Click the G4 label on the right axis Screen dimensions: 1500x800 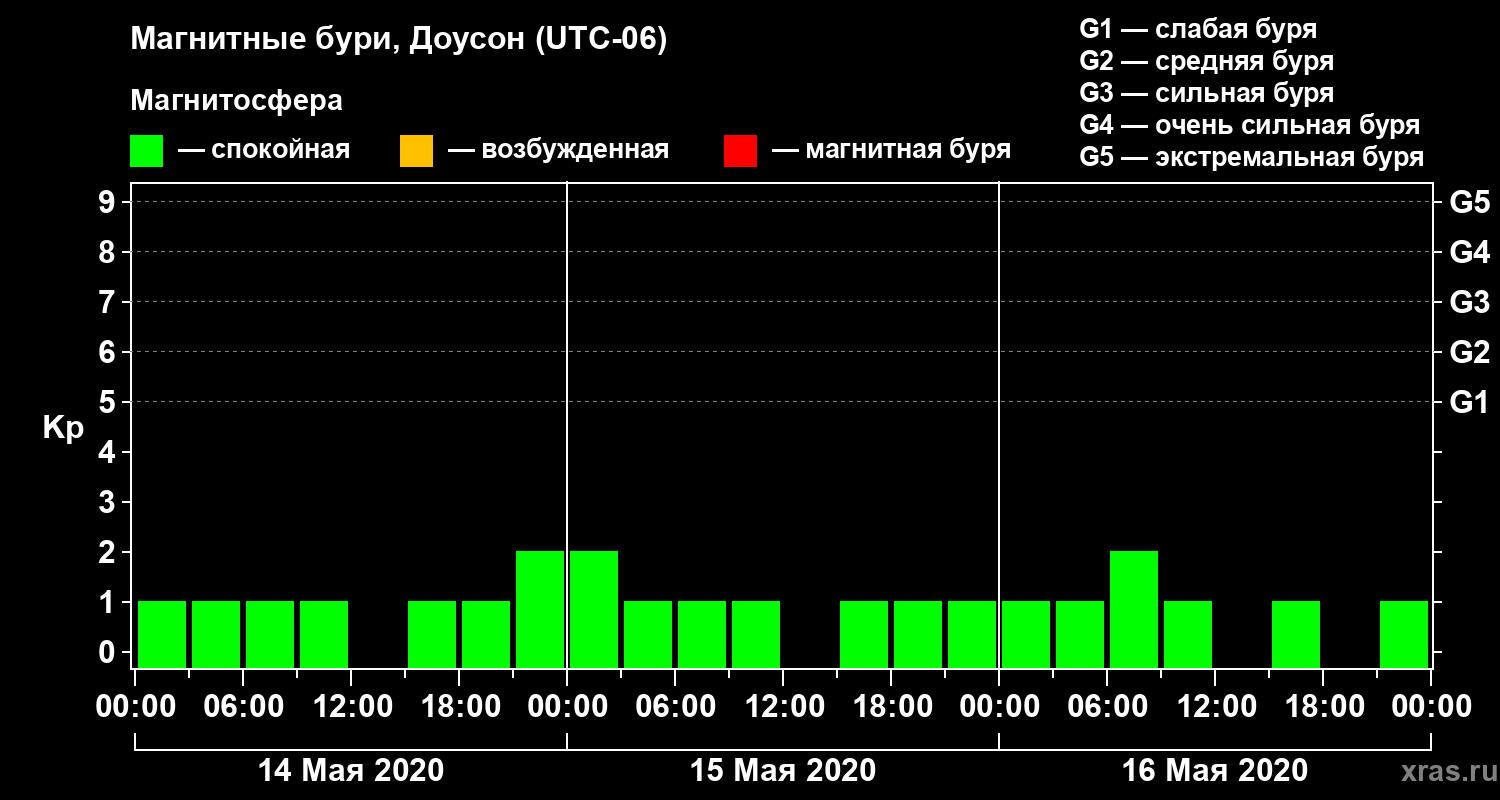[1469, 252]
